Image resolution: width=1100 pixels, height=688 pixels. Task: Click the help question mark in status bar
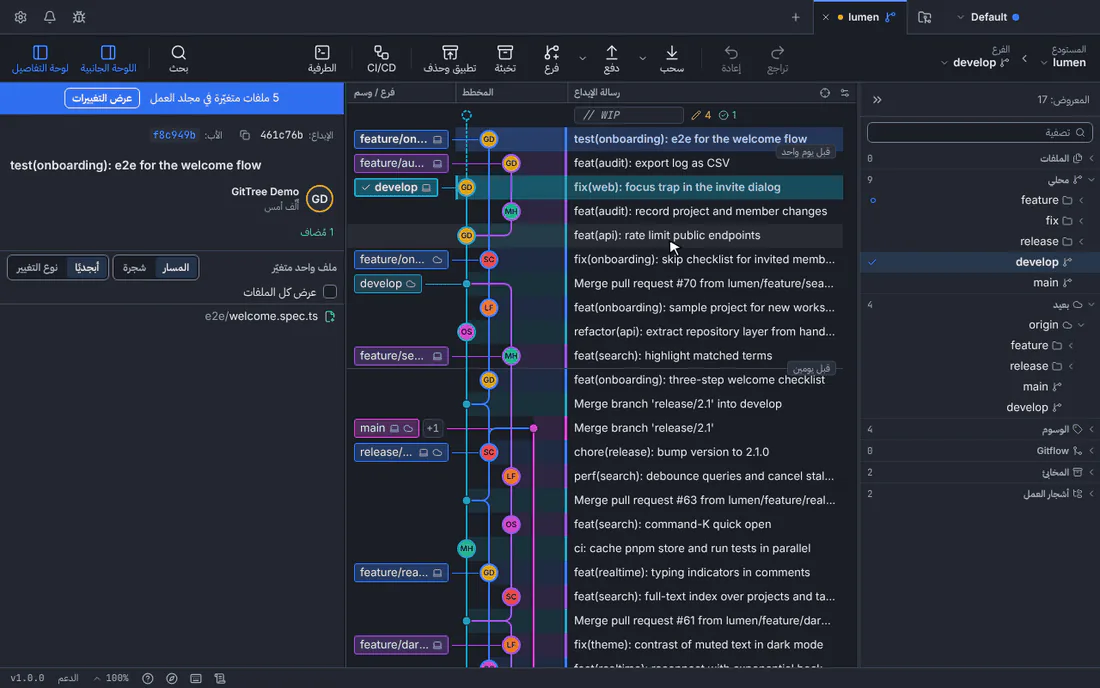(147, 678)
